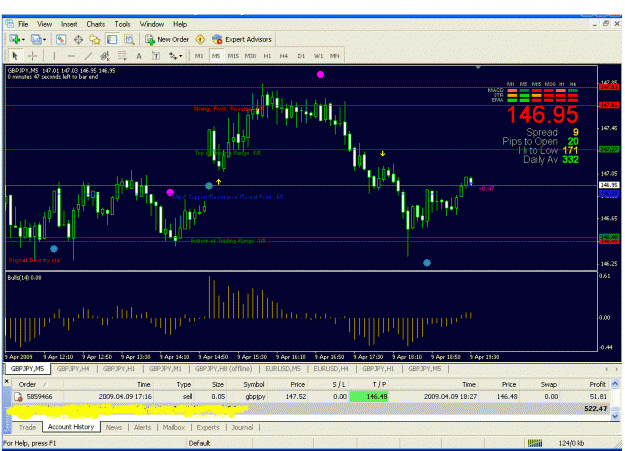Switch to the GBPJPY,H4 chart tab

point(73,369)
